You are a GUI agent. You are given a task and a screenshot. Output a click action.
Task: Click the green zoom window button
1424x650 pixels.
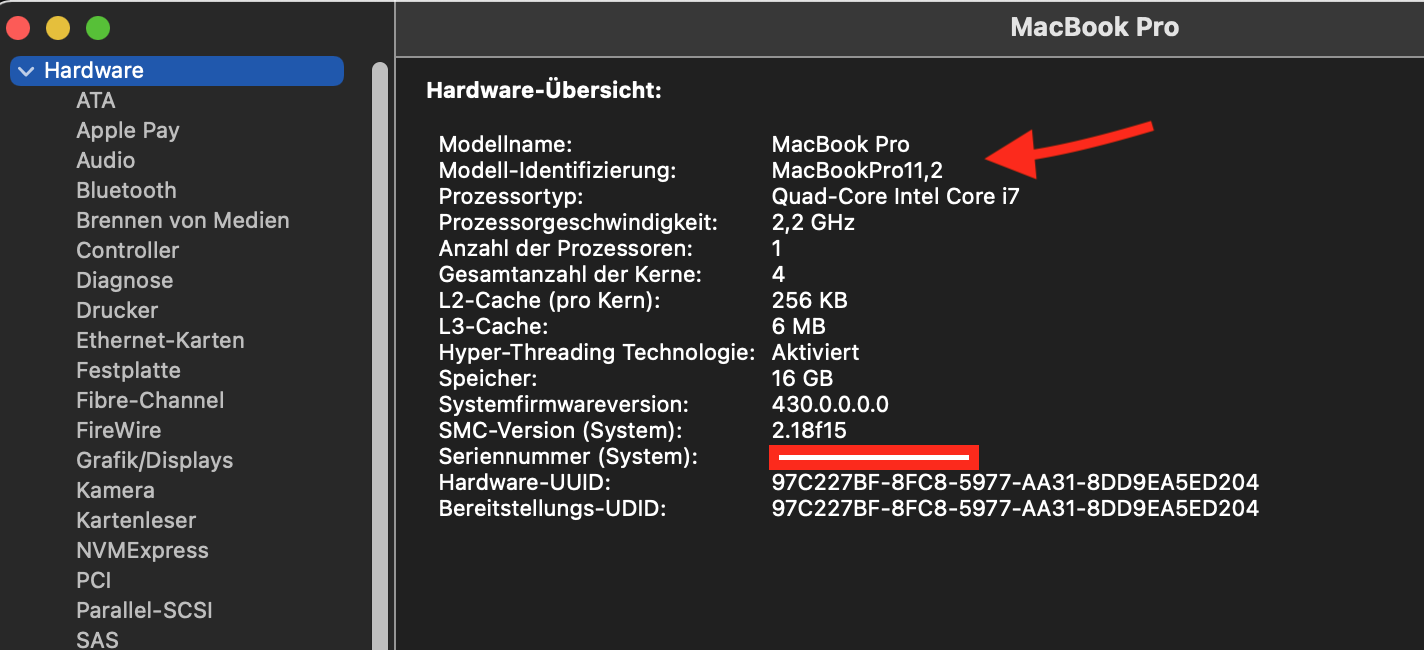98,28
